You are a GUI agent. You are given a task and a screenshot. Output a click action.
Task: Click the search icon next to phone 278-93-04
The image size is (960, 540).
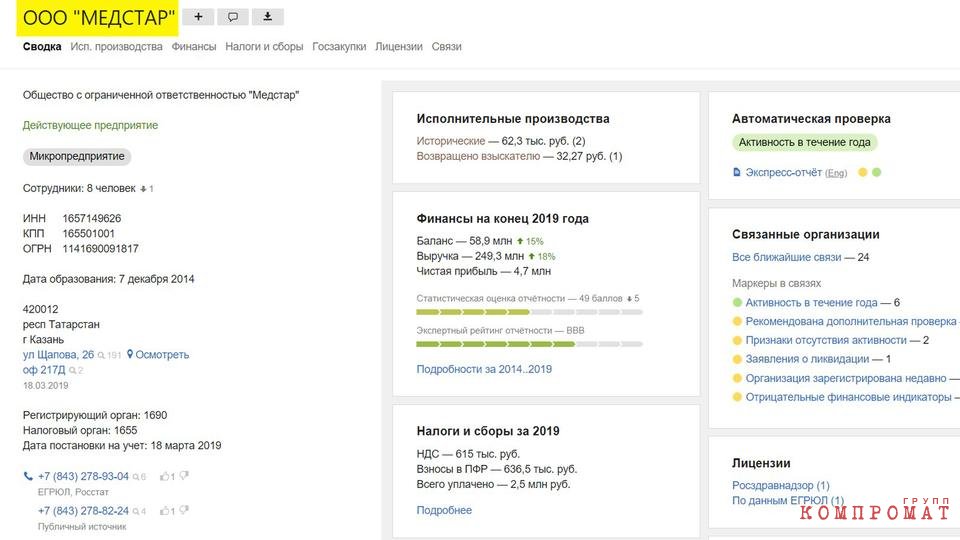click(x=136, y=477)
